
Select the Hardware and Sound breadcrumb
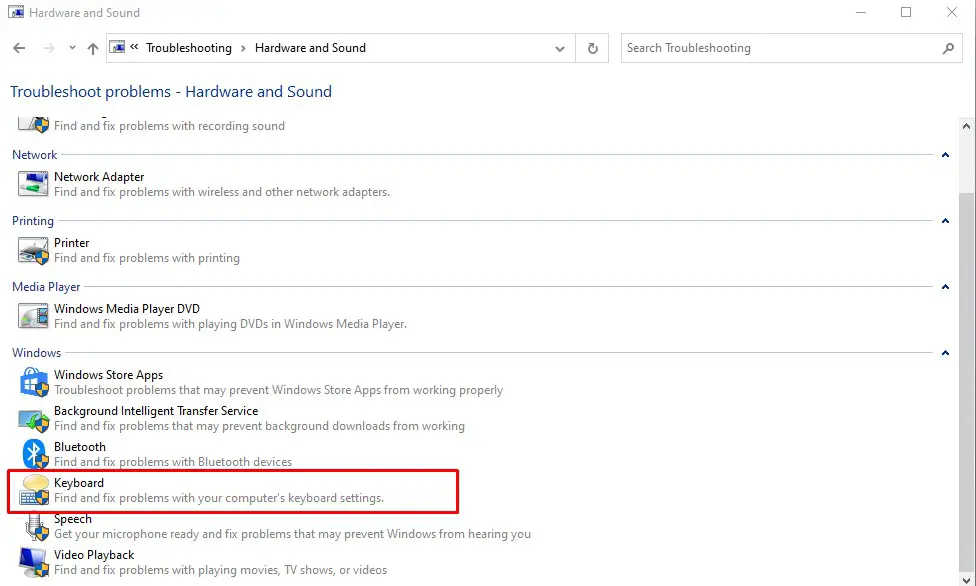point(310,48)
